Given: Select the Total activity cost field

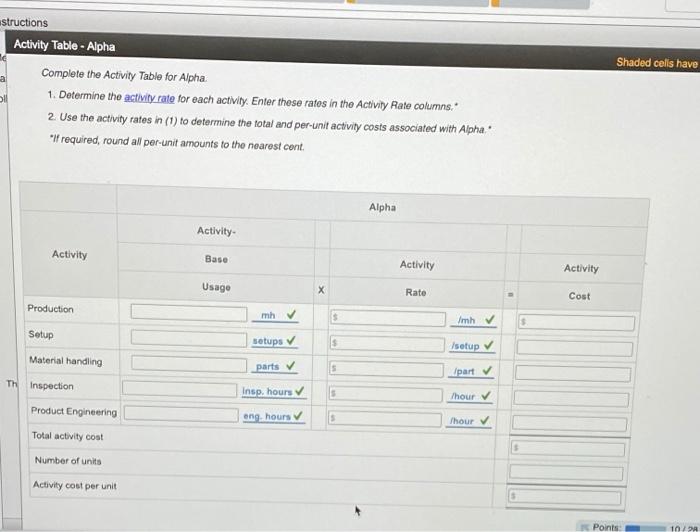Looking at the screenshot, I should pos(568,449).
